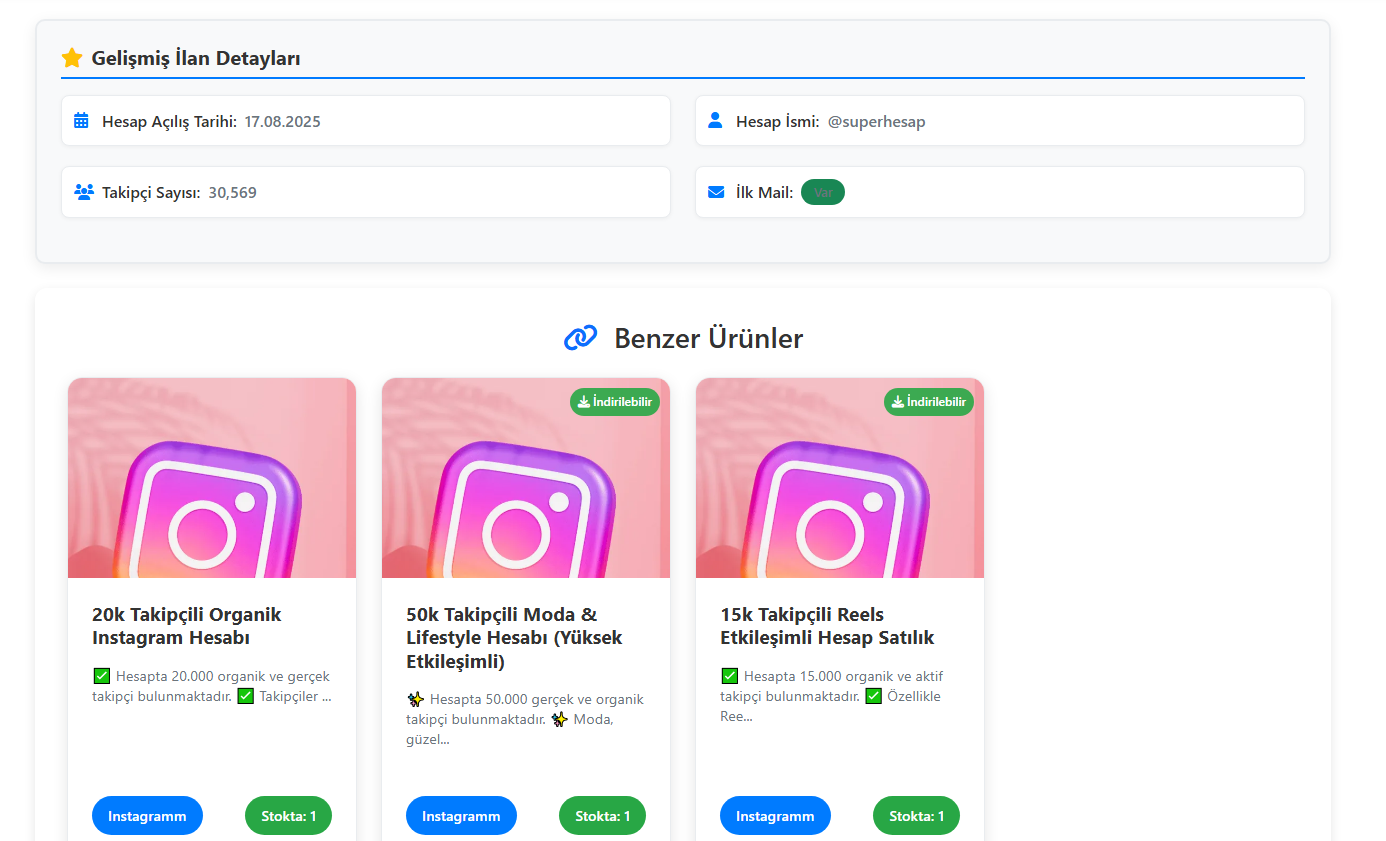Viewport: 1386px width, 841px height.
Task: Click the envelope icon beside İlk Mail
Action: [x=716, y=192]
